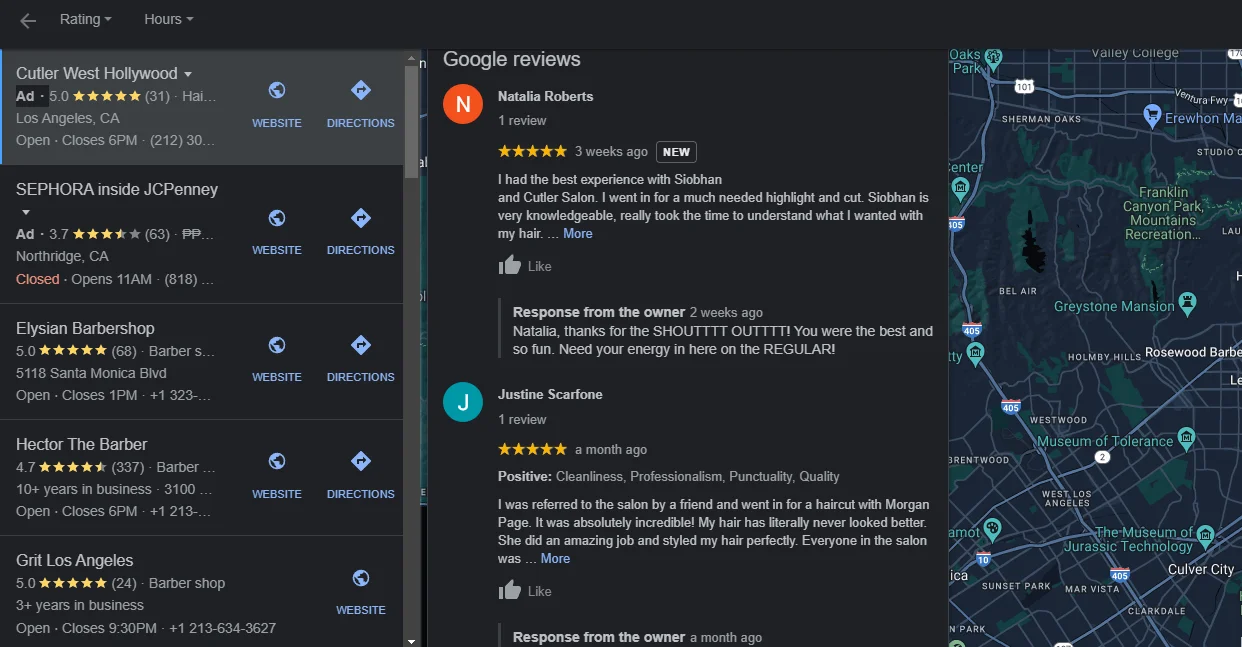Show full text of Justine's review

click(556, 559)
